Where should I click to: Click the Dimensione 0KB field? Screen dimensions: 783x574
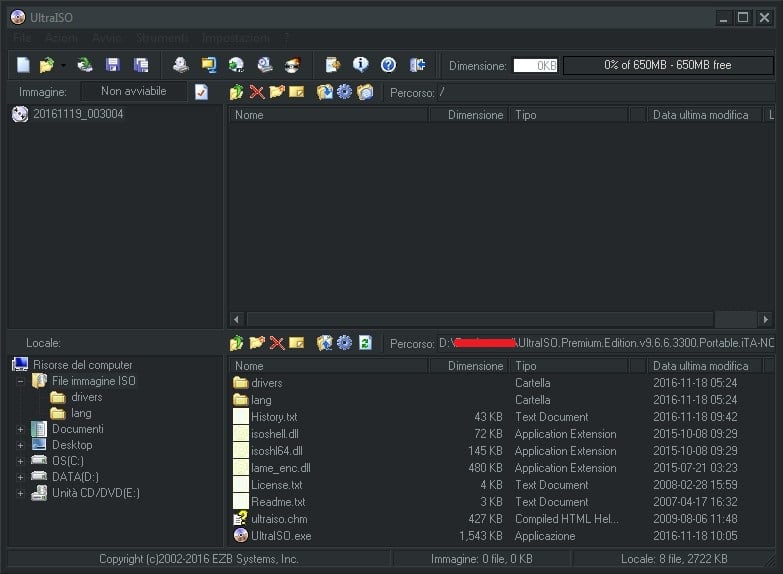(x=535, y=65)
